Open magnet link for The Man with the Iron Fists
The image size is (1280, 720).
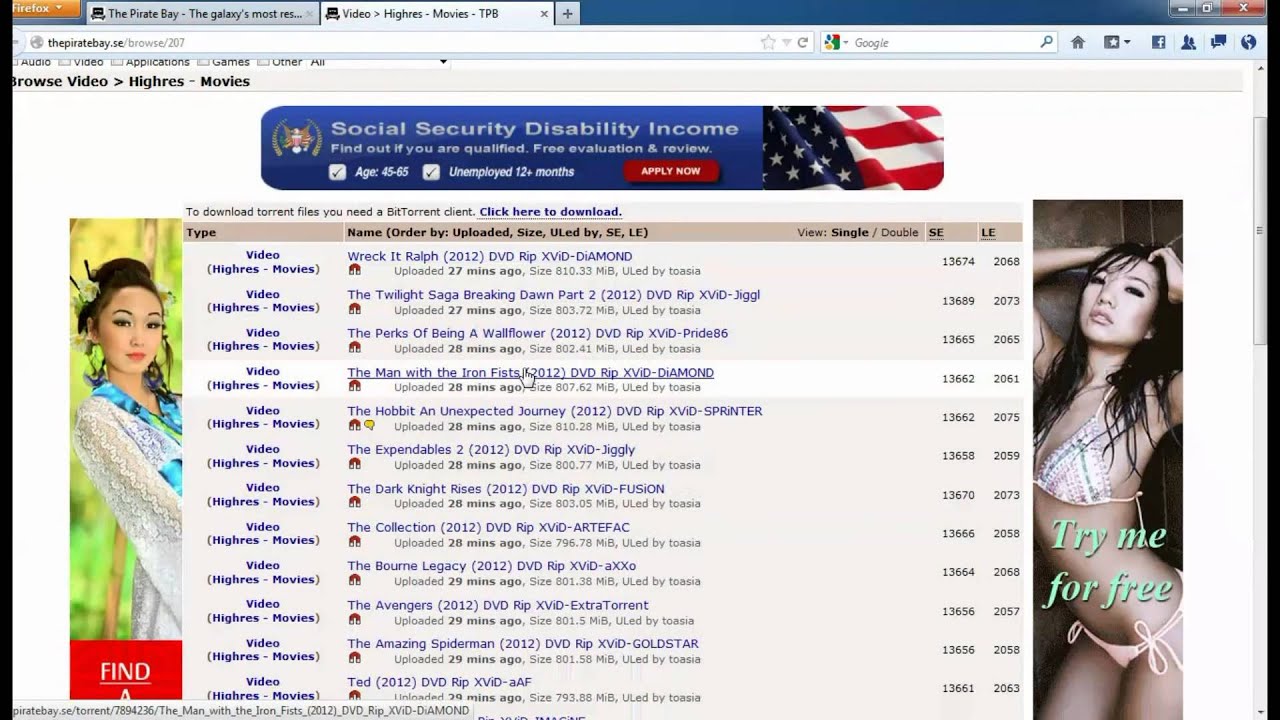point(354,387)
